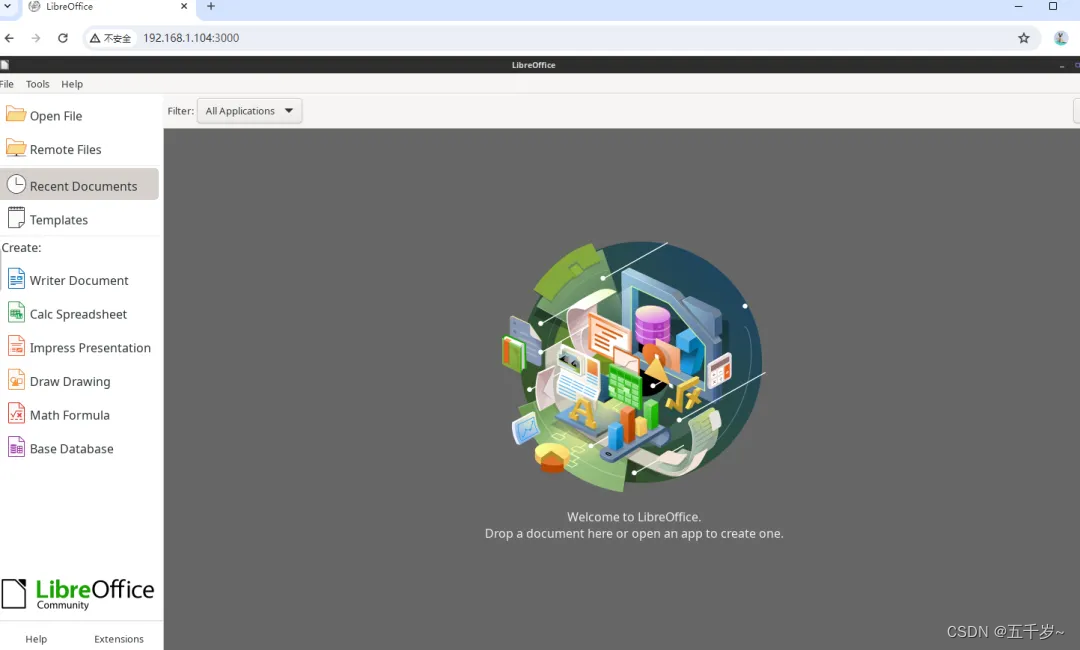This screenshot has height=650, width=1080.
Task: Click the browser back arrow
Action: [x=9, y=38]
